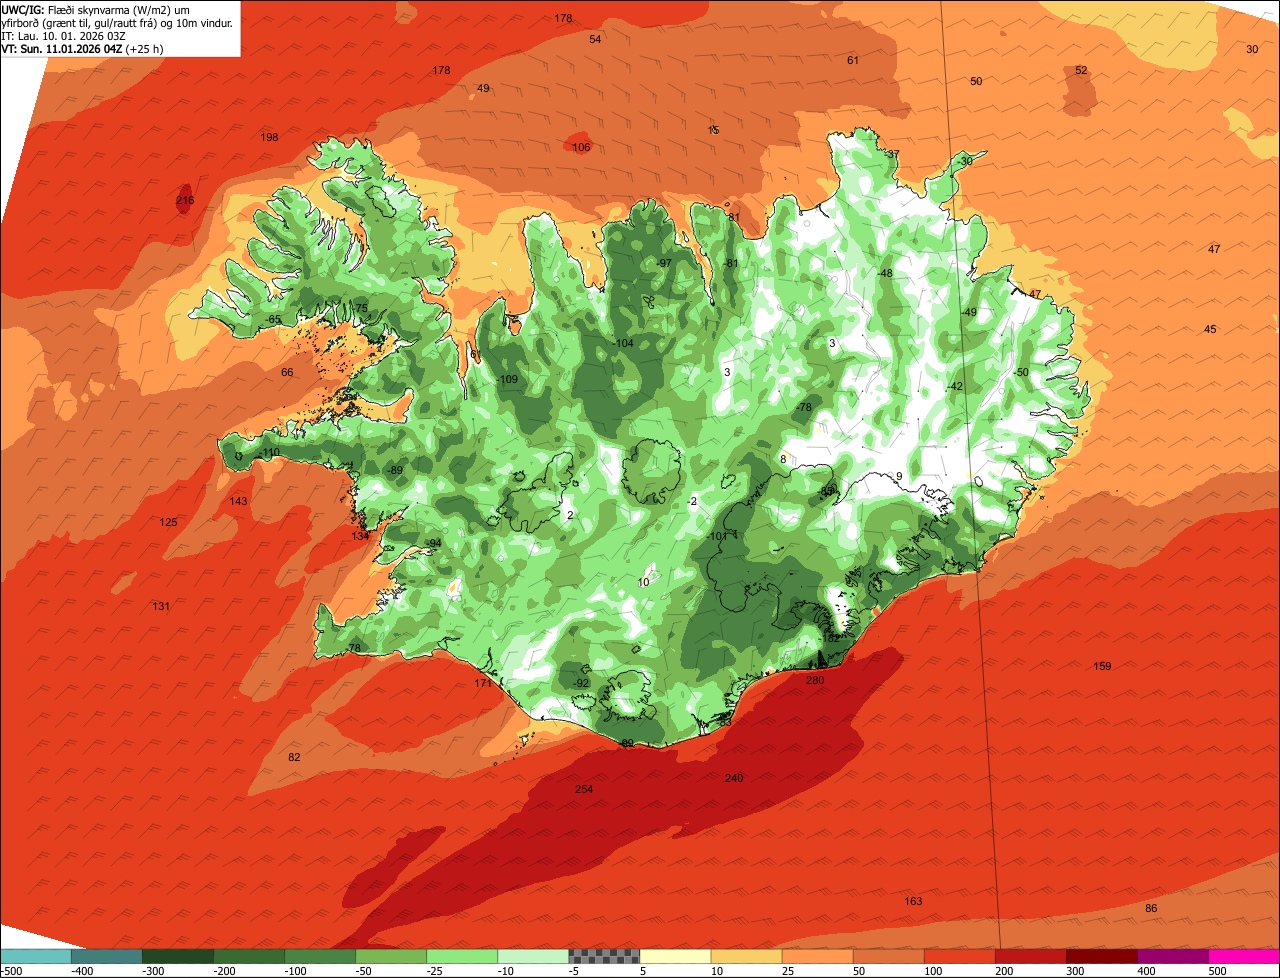Click the palest green -10 to -5 swatch
The width and height of the screenshot is (1280, 978).
pyautogui.click(x=533, y=957)
